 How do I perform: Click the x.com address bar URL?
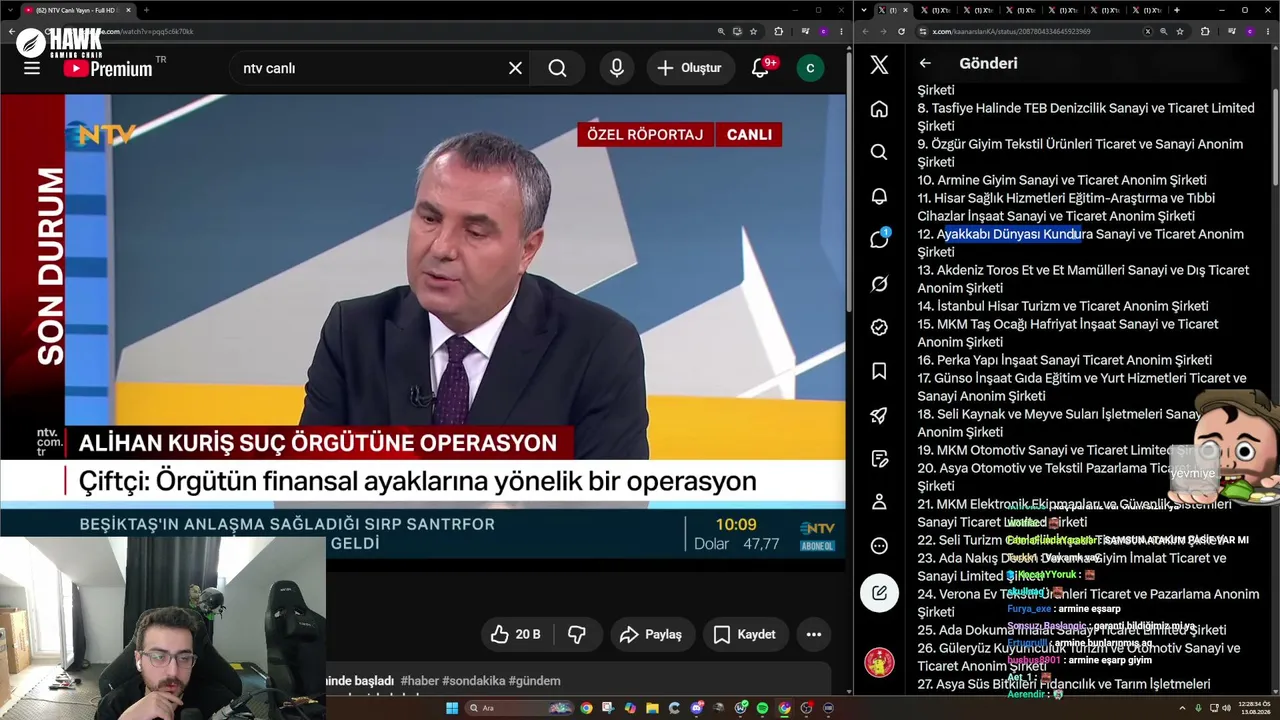click(1011, 31)
